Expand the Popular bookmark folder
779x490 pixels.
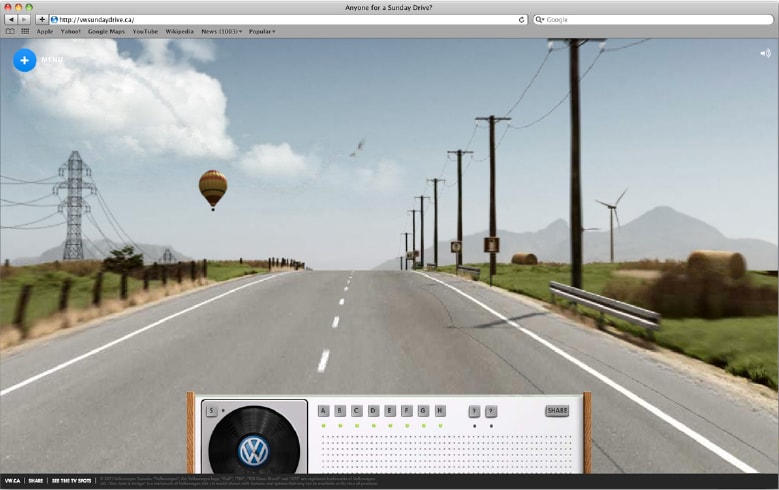262,31
